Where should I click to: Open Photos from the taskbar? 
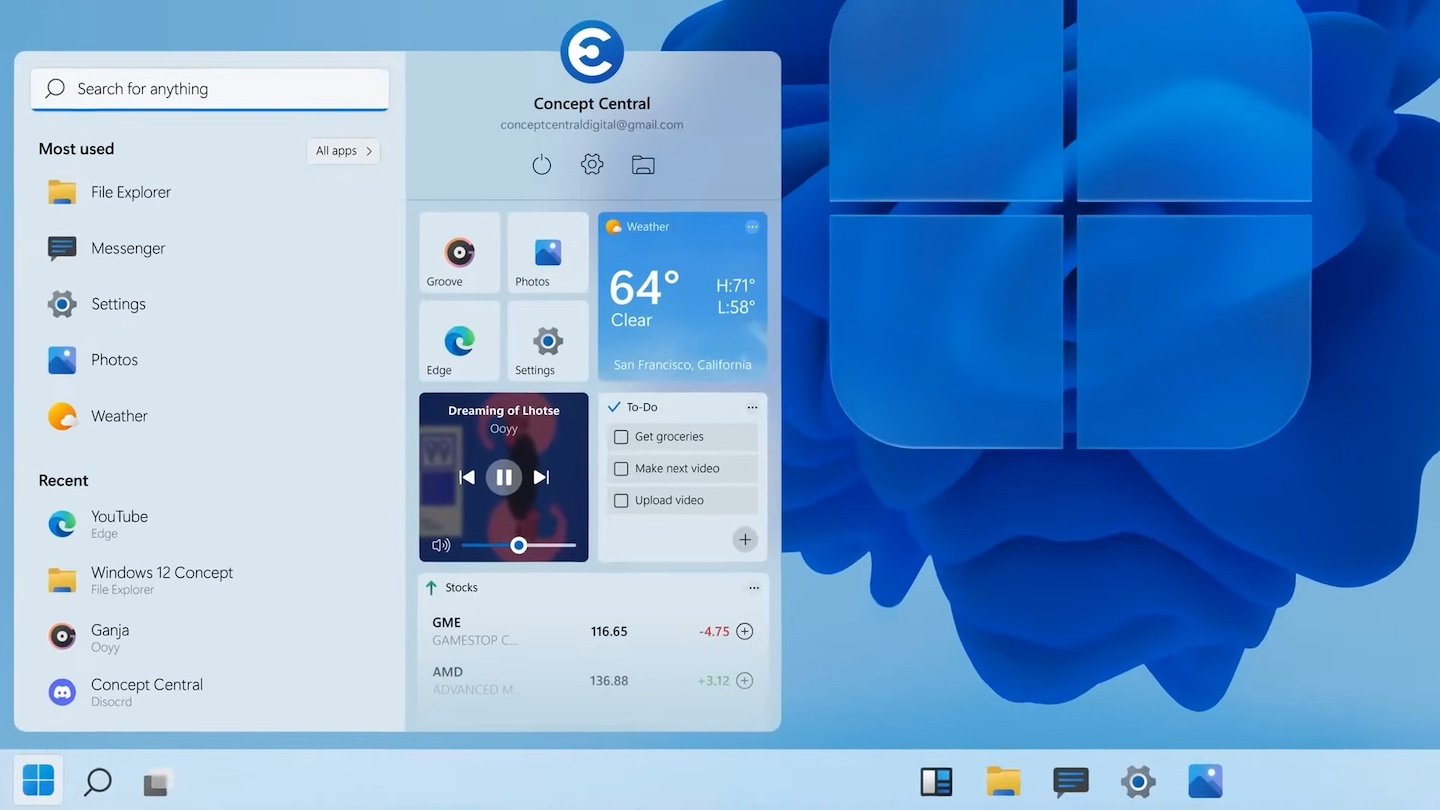click(x=1205, y=781)
